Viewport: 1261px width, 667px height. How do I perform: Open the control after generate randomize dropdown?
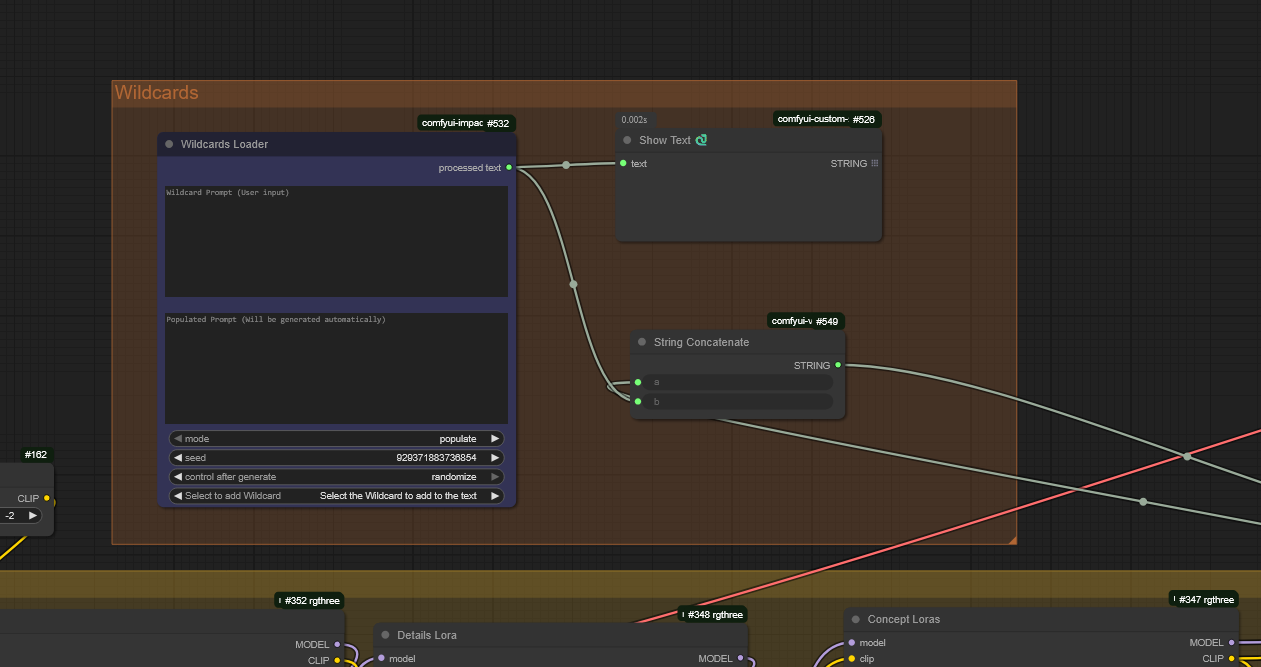pyautogui.click(x=336, y=477)
